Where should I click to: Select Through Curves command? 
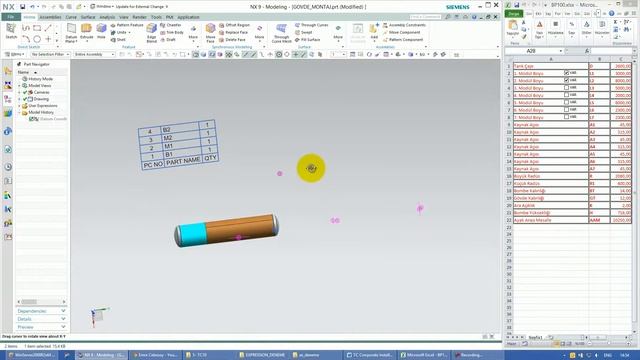(x=311, y=25)
